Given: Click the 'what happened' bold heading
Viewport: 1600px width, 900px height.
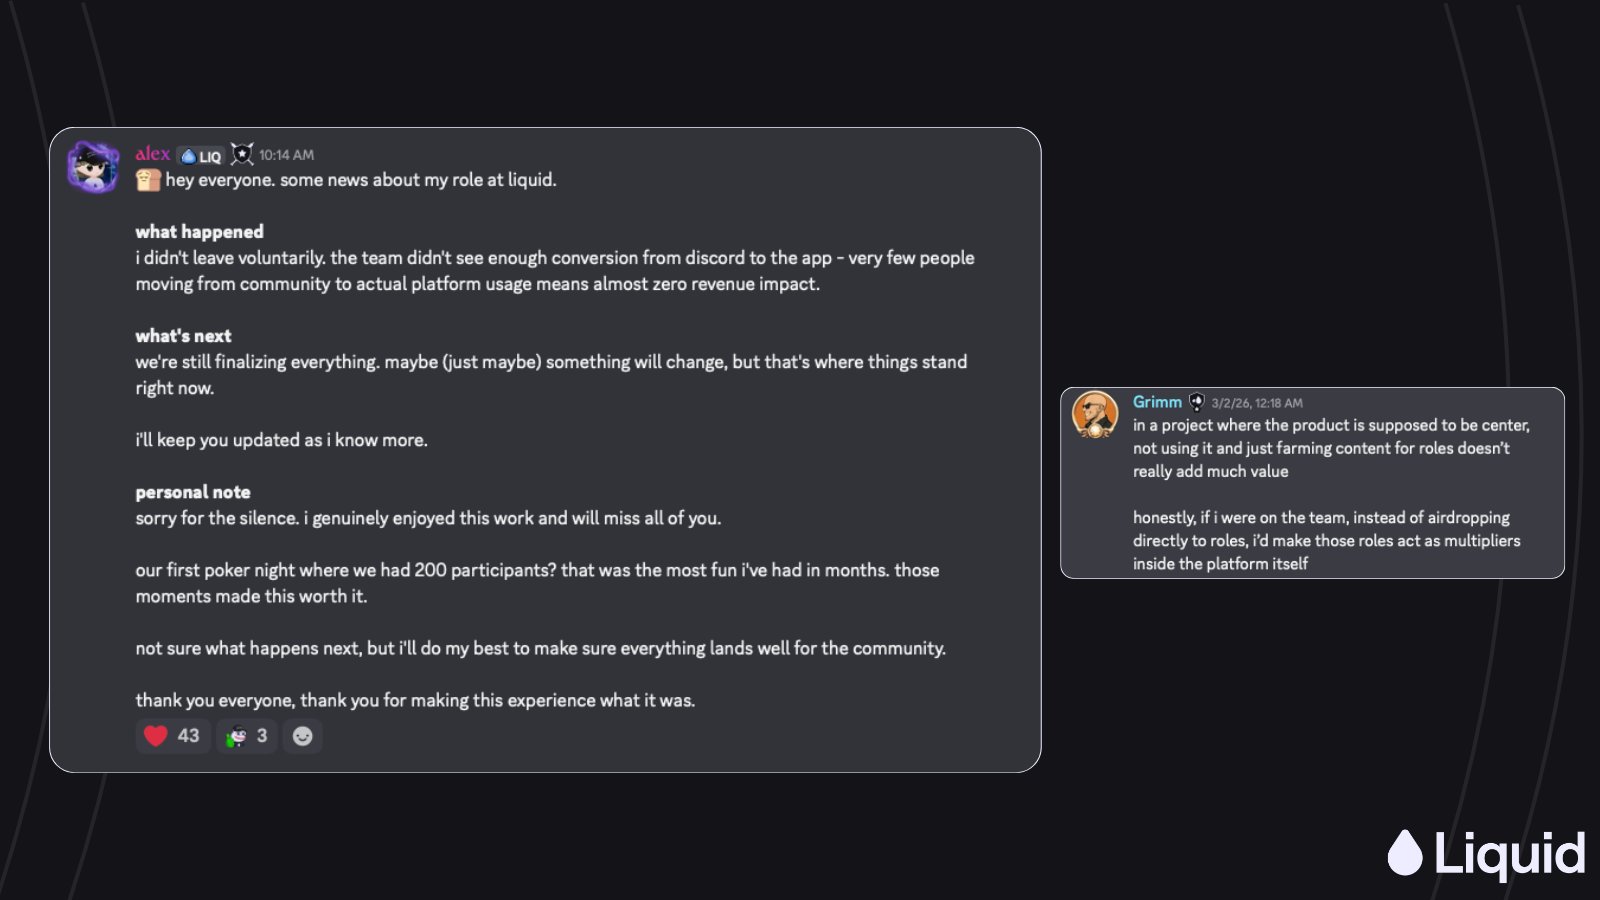Looking at the screenshot, I should pyautogui.click(x=200, y=232).
